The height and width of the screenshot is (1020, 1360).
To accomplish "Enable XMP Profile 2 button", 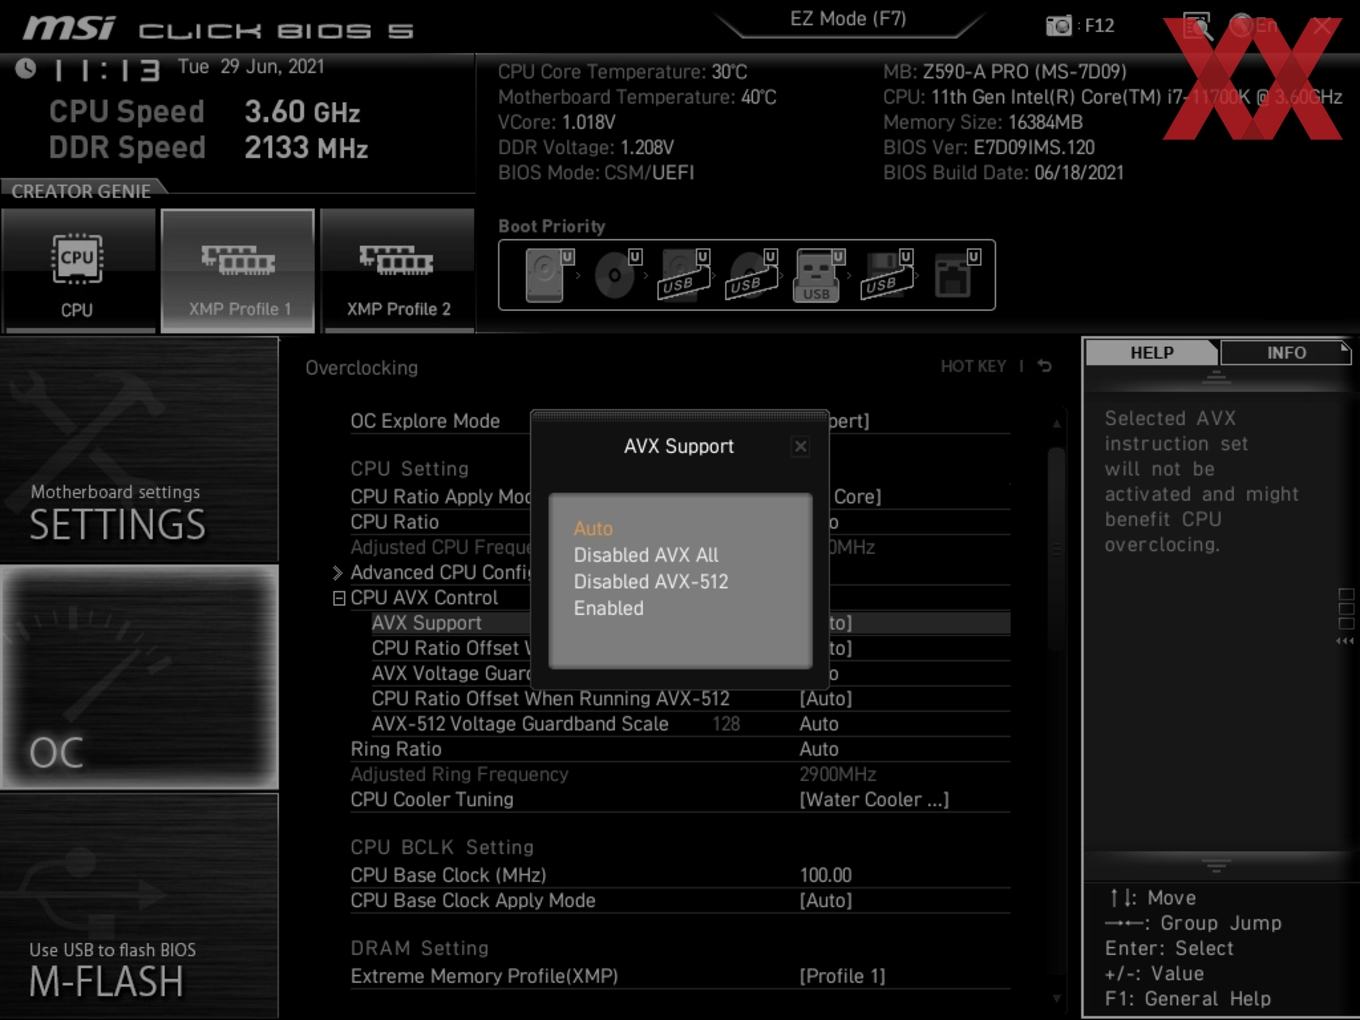I will [398, 270].
